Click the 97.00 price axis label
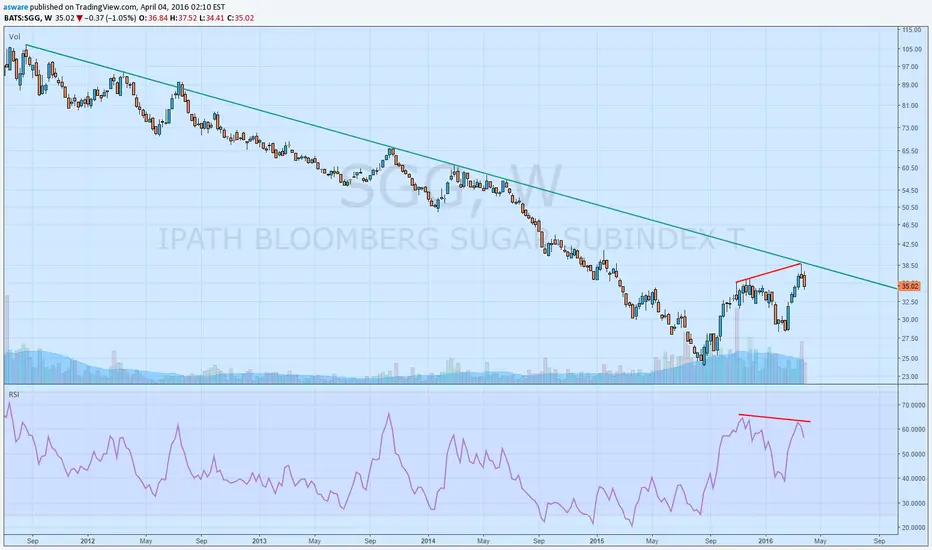 910,67
